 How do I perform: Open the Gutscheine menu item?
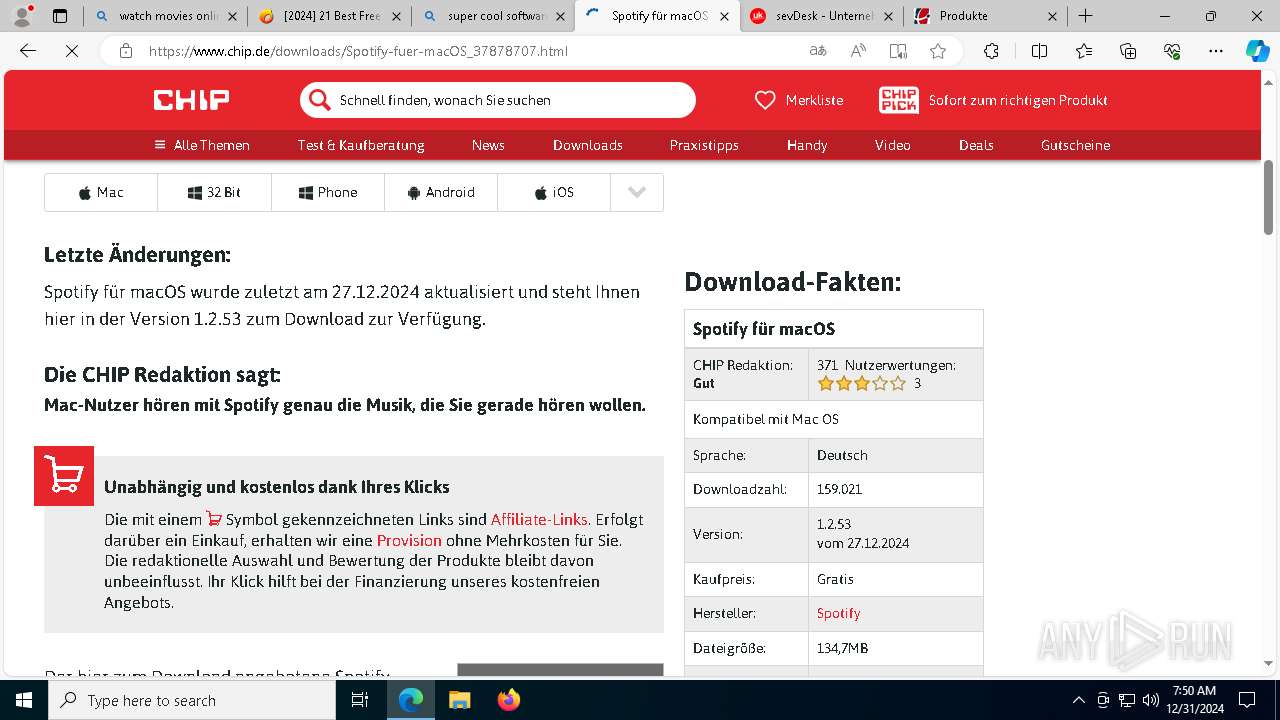[1075, 145]
